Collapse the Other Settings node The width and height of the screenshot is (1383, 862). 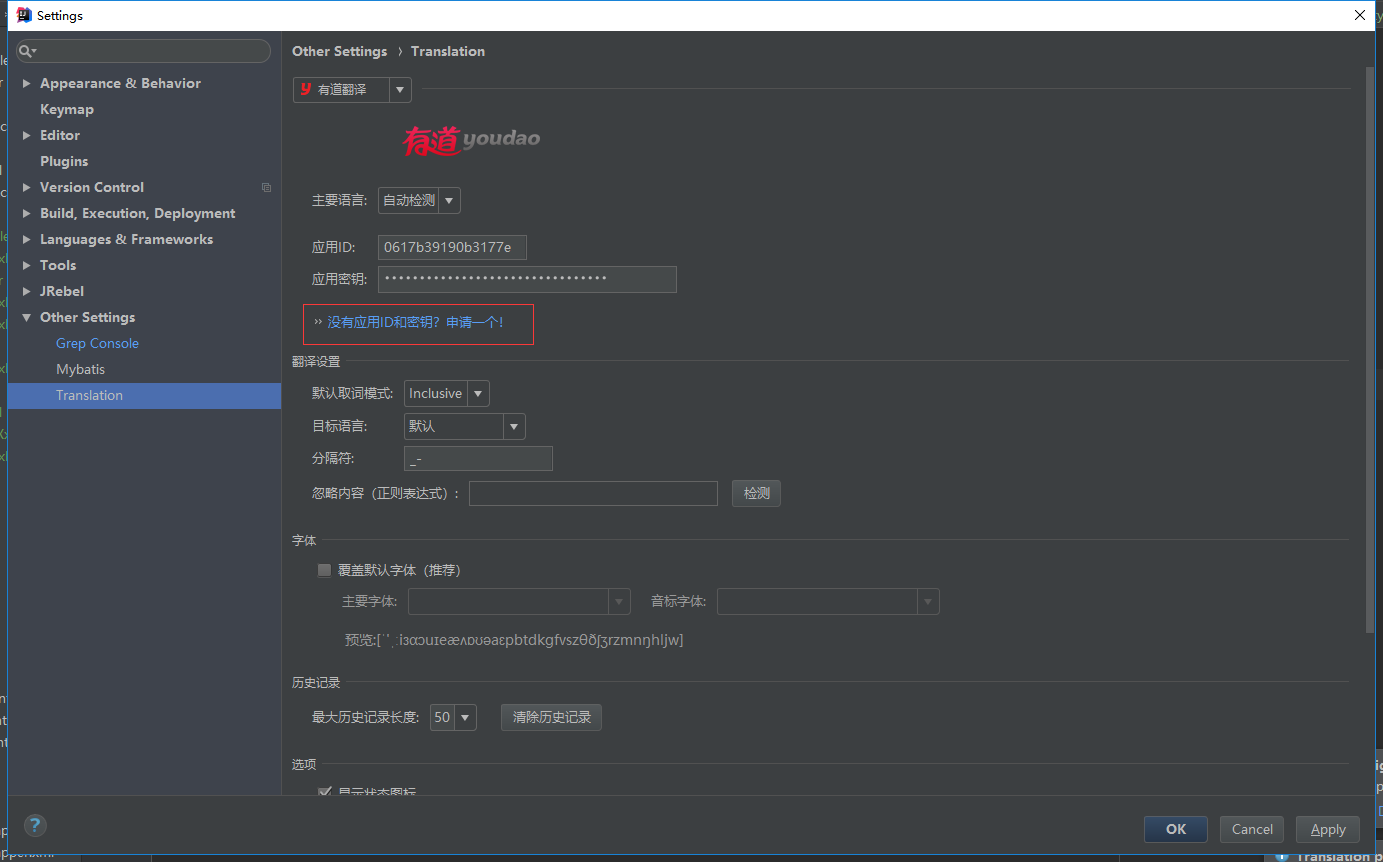(x=27, y=317)
